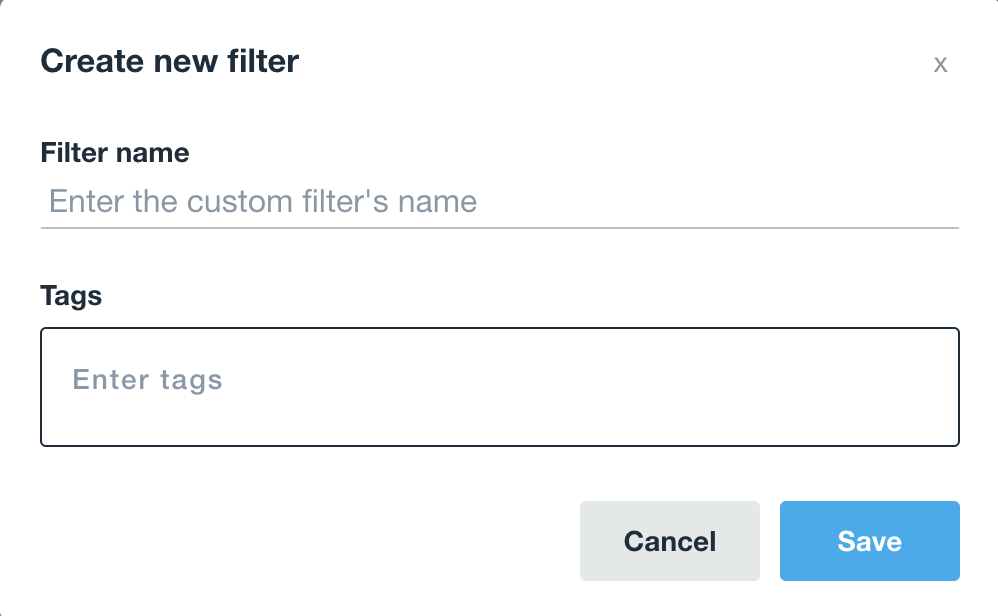Activate the bordered tags text area
This screenshot has width=998, height=616.
[x=499, y=386]
